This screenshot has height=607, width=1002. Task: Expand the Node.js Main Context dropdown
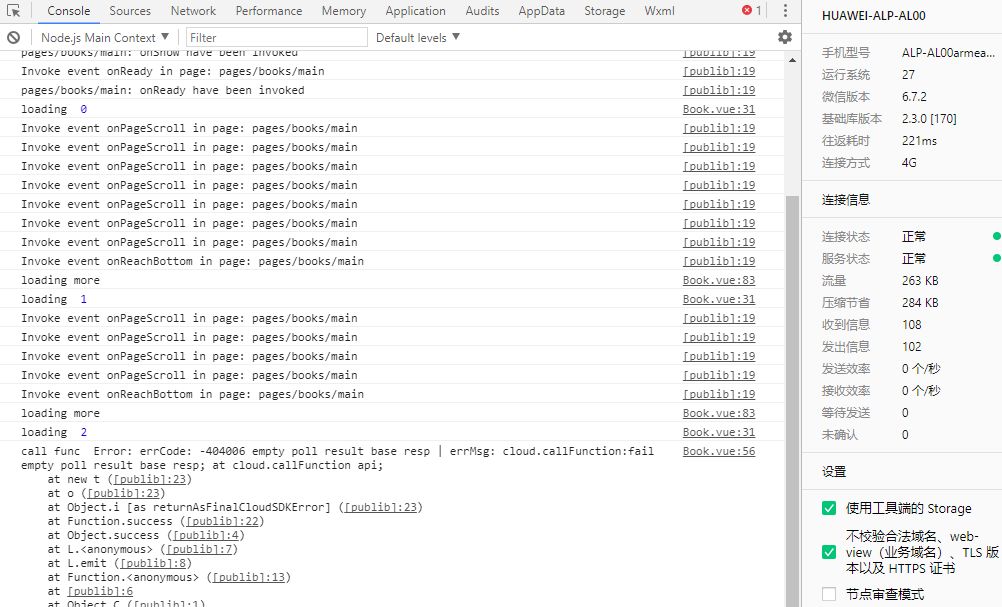click(105, 38)
